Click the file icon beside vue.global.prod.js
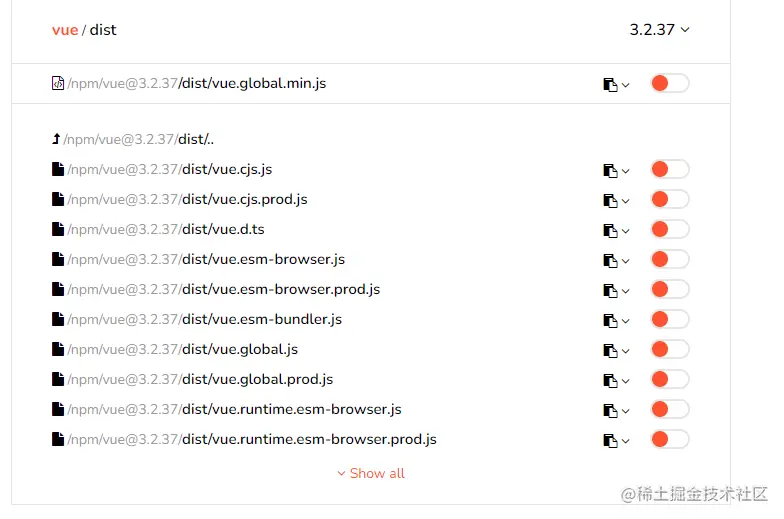784x519 pixels. coord(58,379)
